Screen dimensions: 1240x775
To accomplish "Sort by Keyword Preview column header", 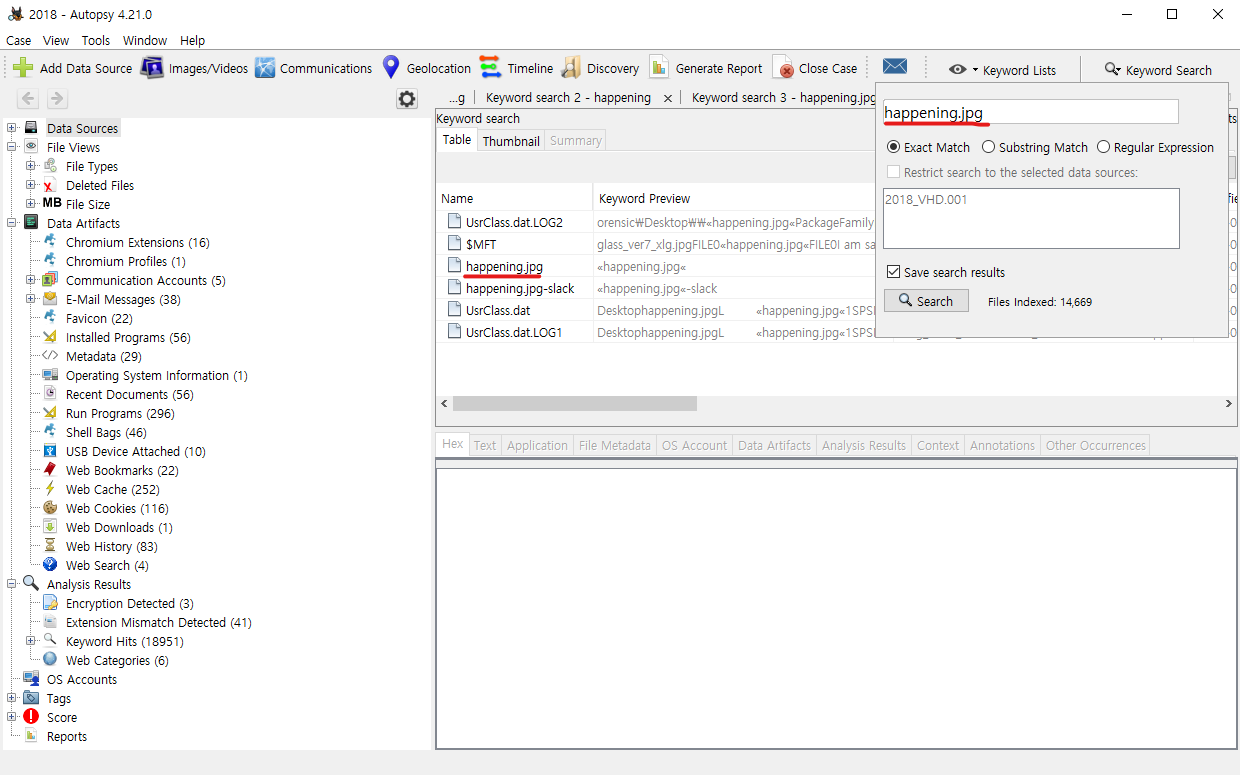I will click(x=644, y=199).
